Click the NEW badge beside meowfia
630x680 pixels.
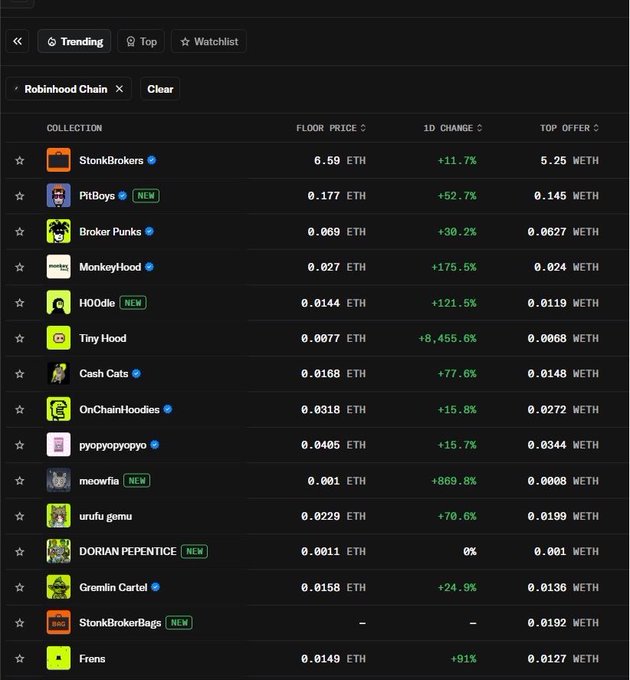(x=137, y=481)
